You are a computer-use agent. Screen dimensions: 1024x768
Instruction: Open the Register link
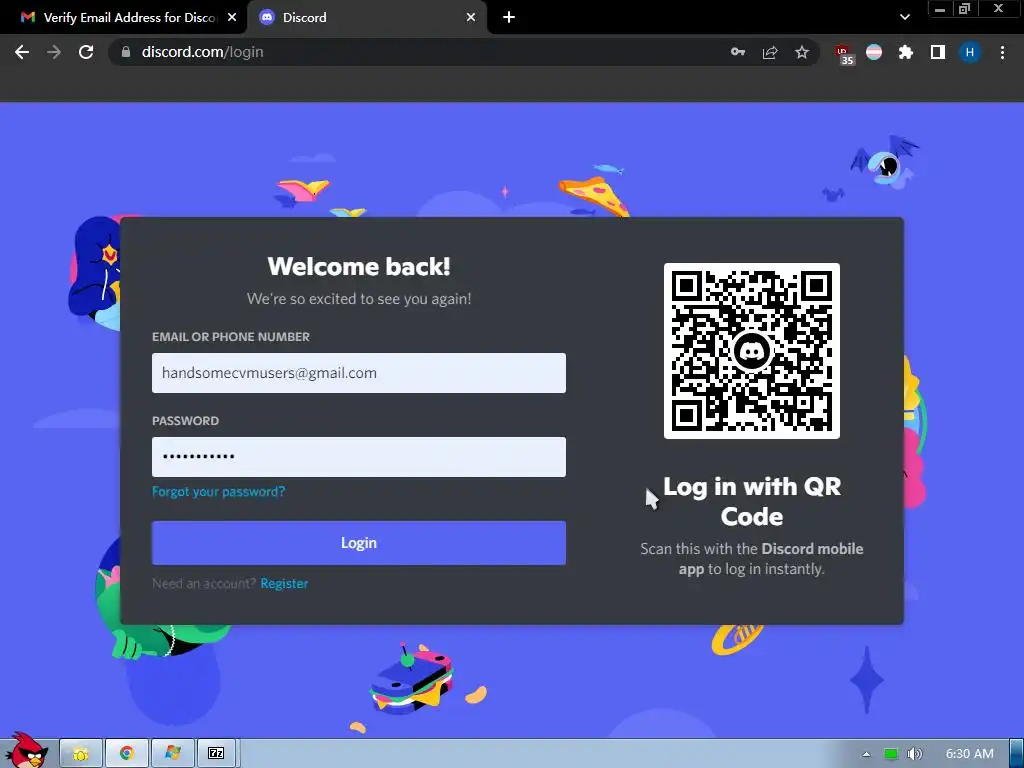(284, 584)
